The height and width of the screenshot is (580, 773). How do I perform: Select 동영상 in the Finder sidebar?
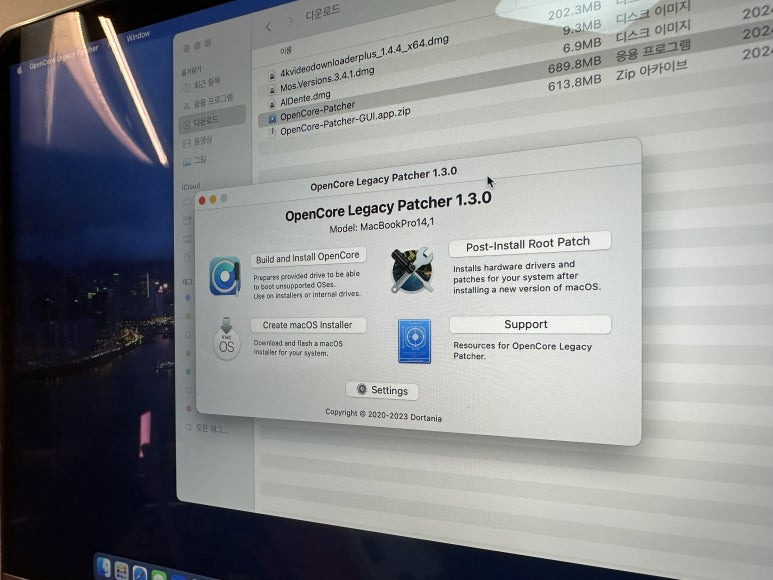click(x=203, y=141)
